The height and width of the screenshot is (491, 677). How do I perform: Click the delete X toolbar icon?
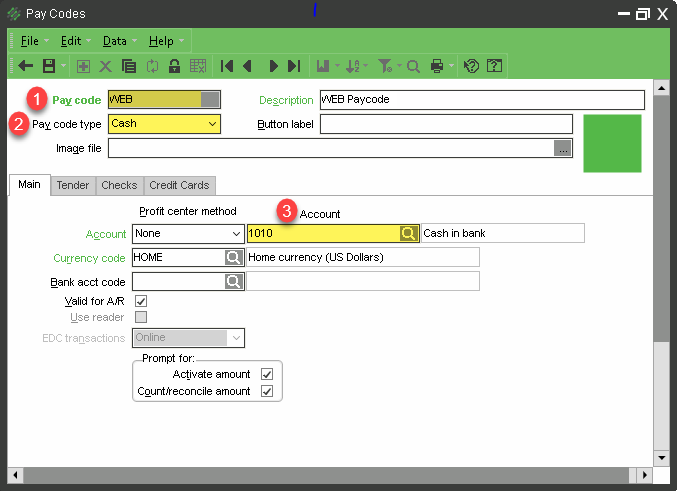[x=105, y=67]
